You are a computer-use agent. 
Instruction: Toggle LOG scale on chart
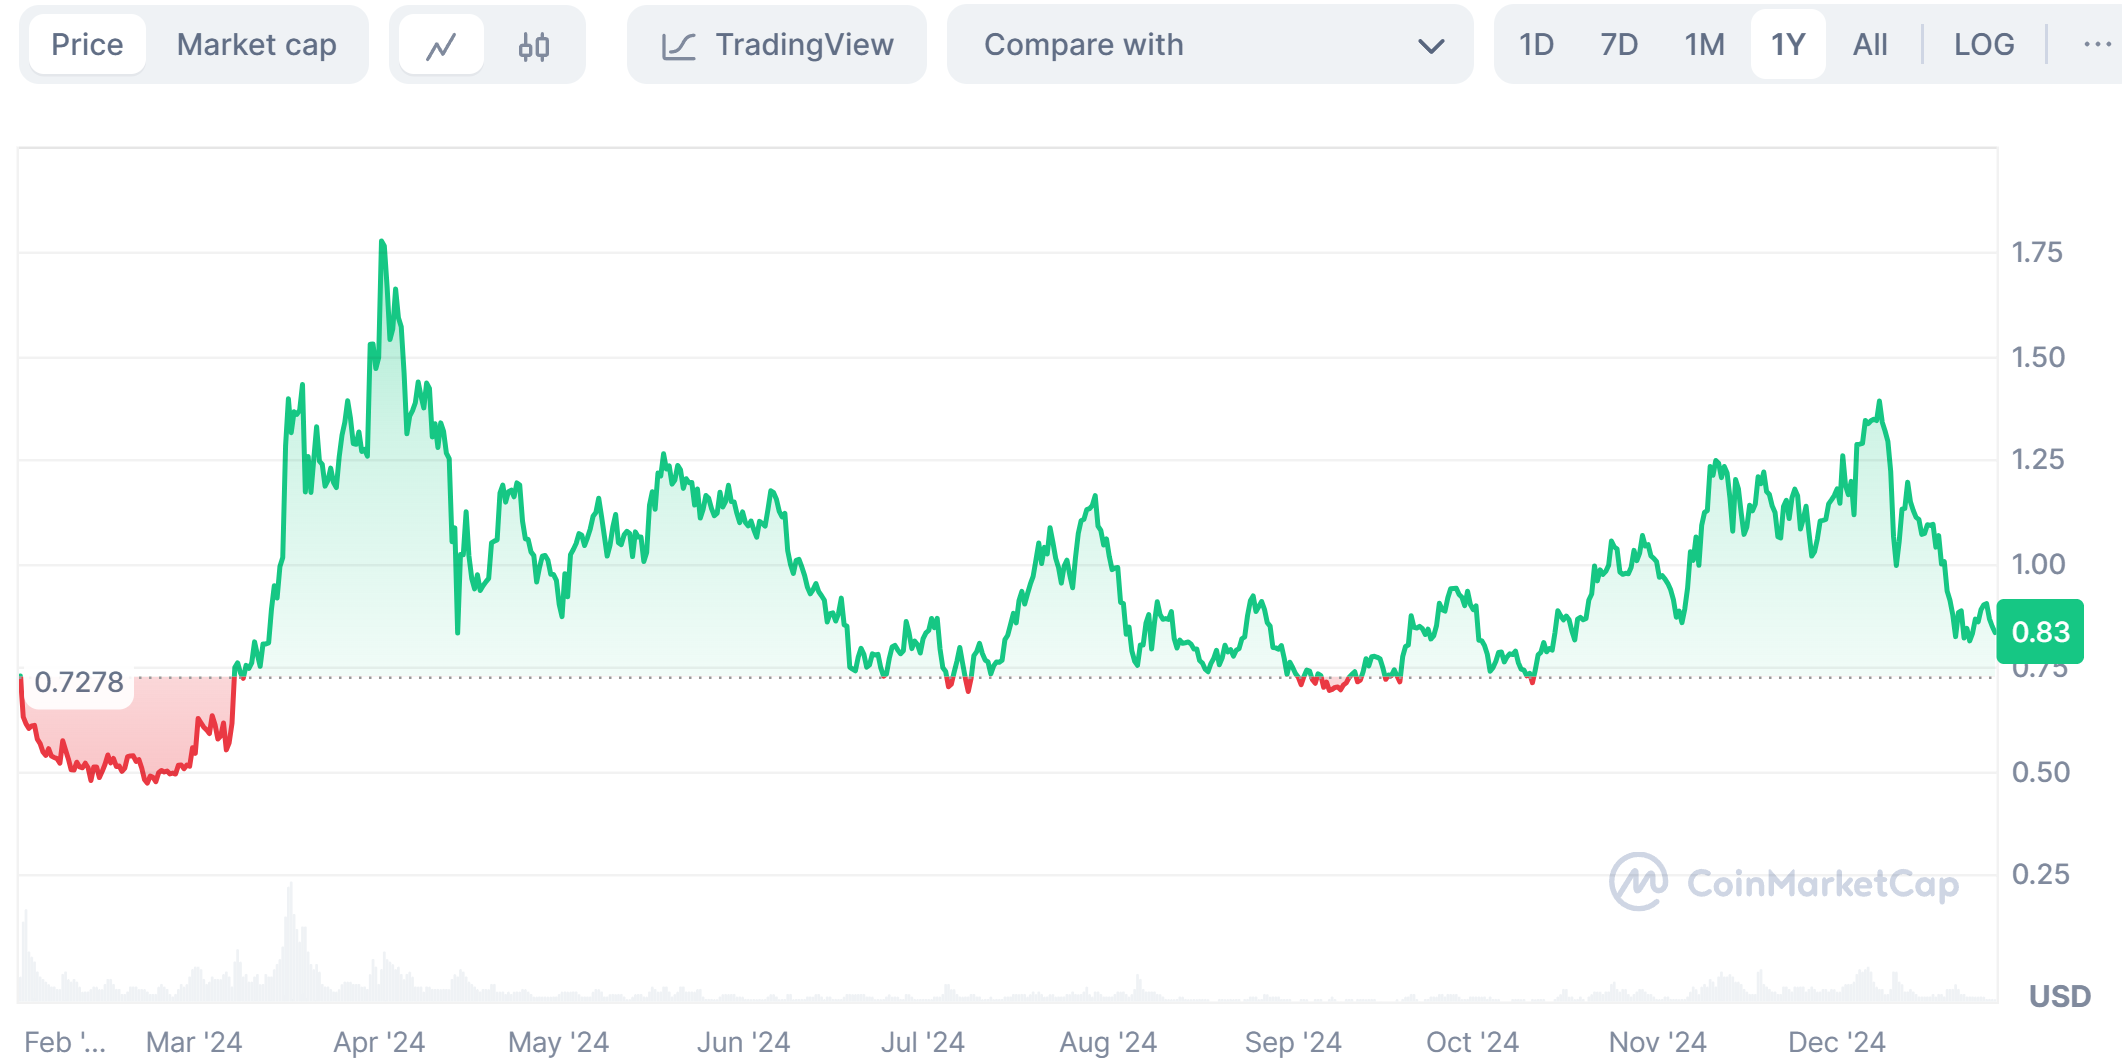coord(1983,45)
